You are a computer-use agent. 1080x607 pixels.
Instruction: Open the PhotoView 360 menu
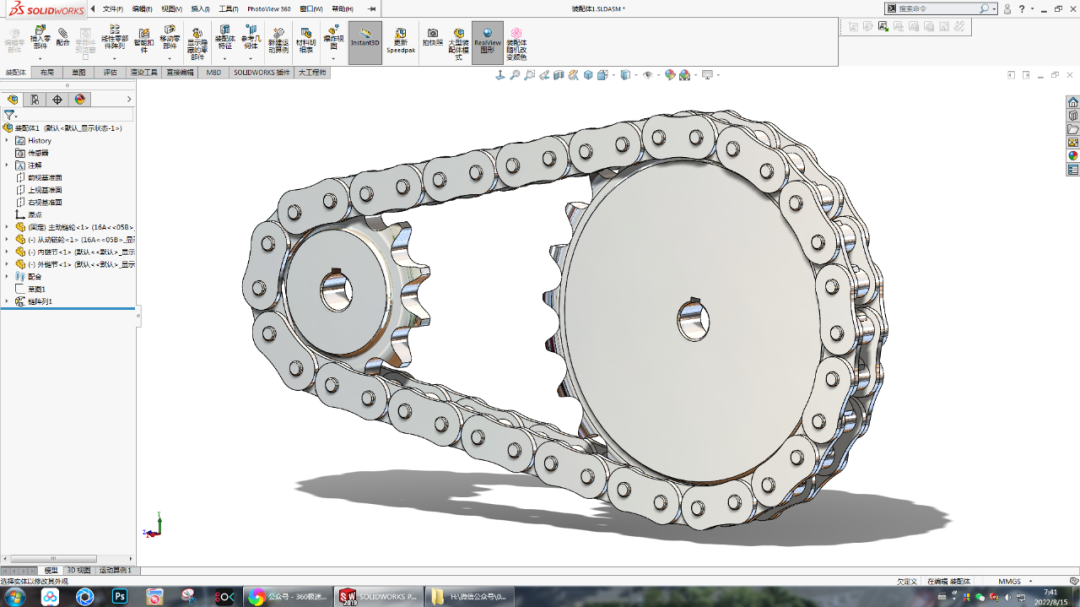click(x=268, y=7)
